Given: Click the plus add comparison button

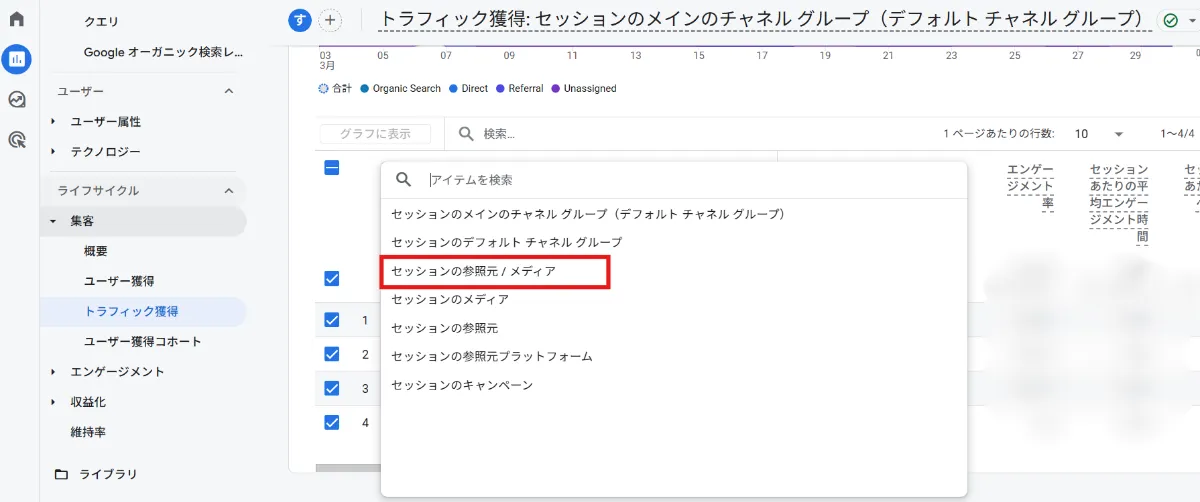Looking at the screenshot, I should coord(329,20).
